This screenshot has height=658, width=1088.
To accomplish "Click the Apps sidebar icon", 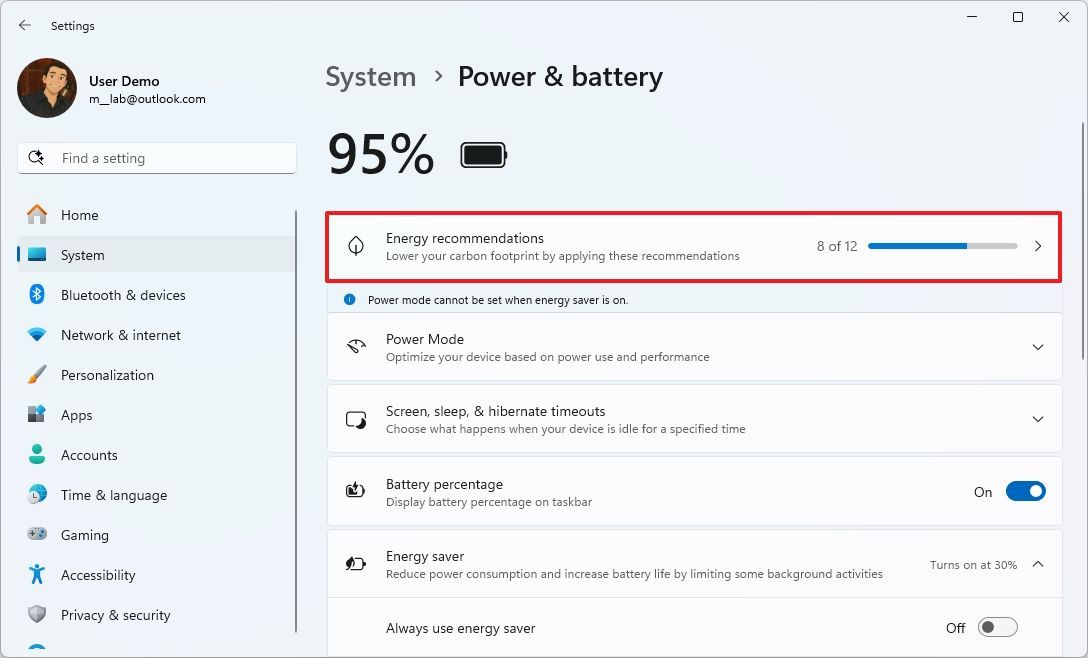I will pos(37,415).
